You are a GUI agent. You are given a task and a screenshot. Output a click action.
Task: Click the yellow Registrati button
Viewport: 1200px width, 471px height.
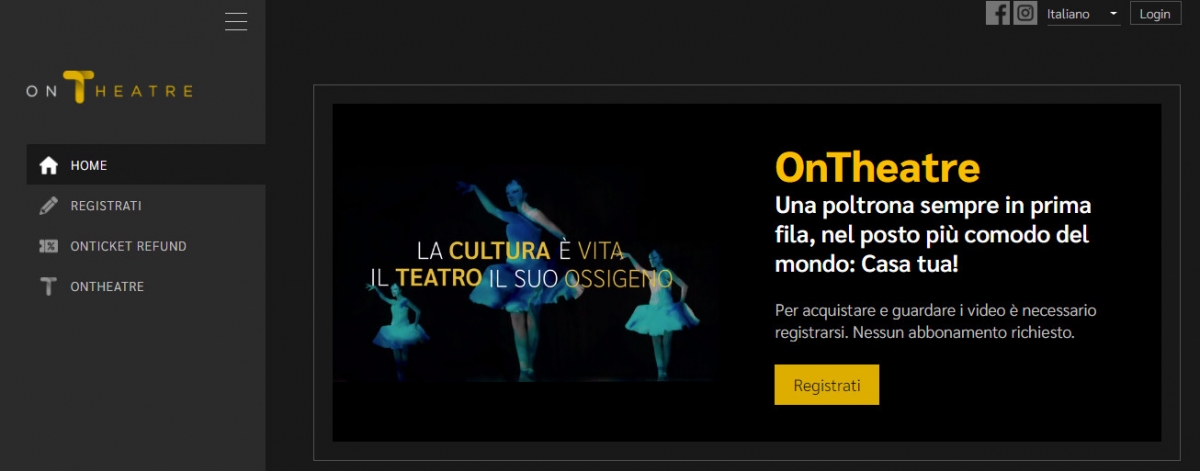click(x=826, y=385)
